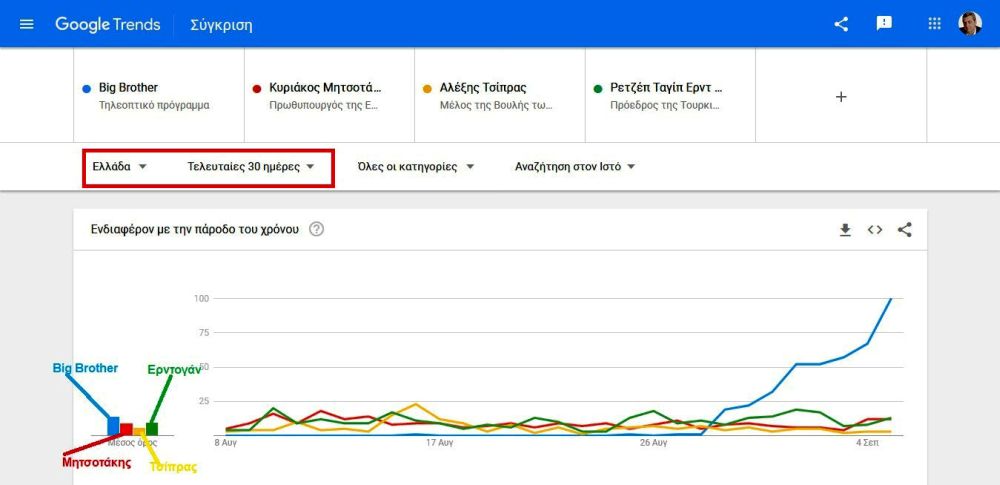Click the Ρετζέπ Ταγίπ Ερντογάν search term
Screen dimensions: 1000x485
click(670, 95)
